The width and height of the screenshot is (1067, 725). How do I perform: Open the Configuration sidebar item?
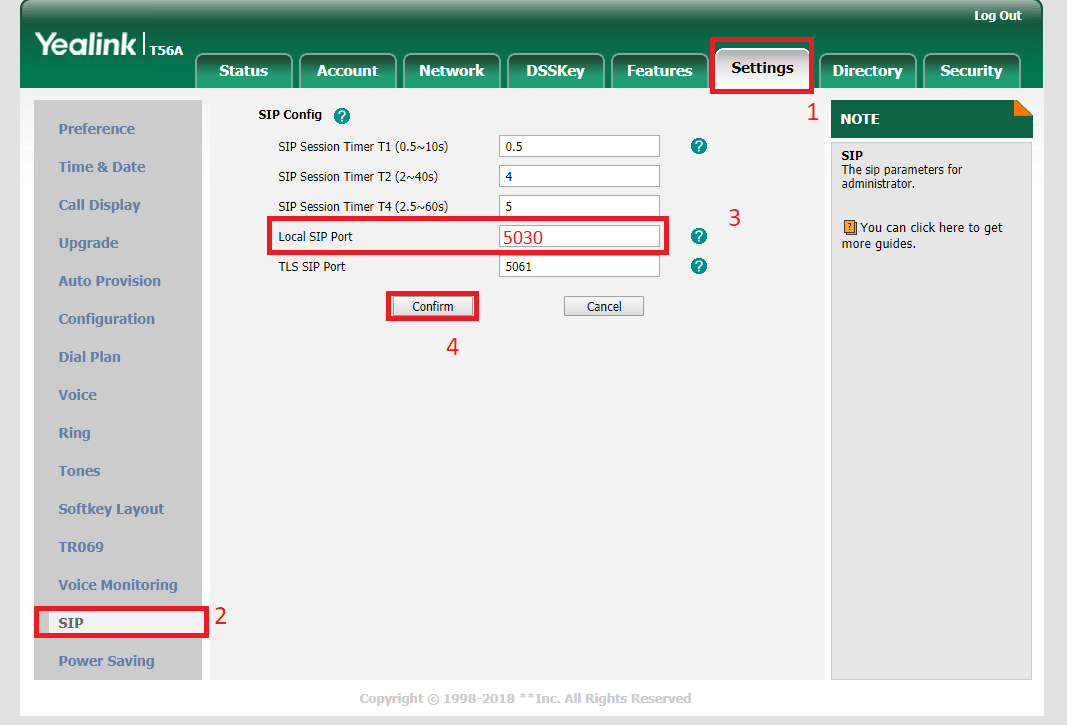point(107,319)
